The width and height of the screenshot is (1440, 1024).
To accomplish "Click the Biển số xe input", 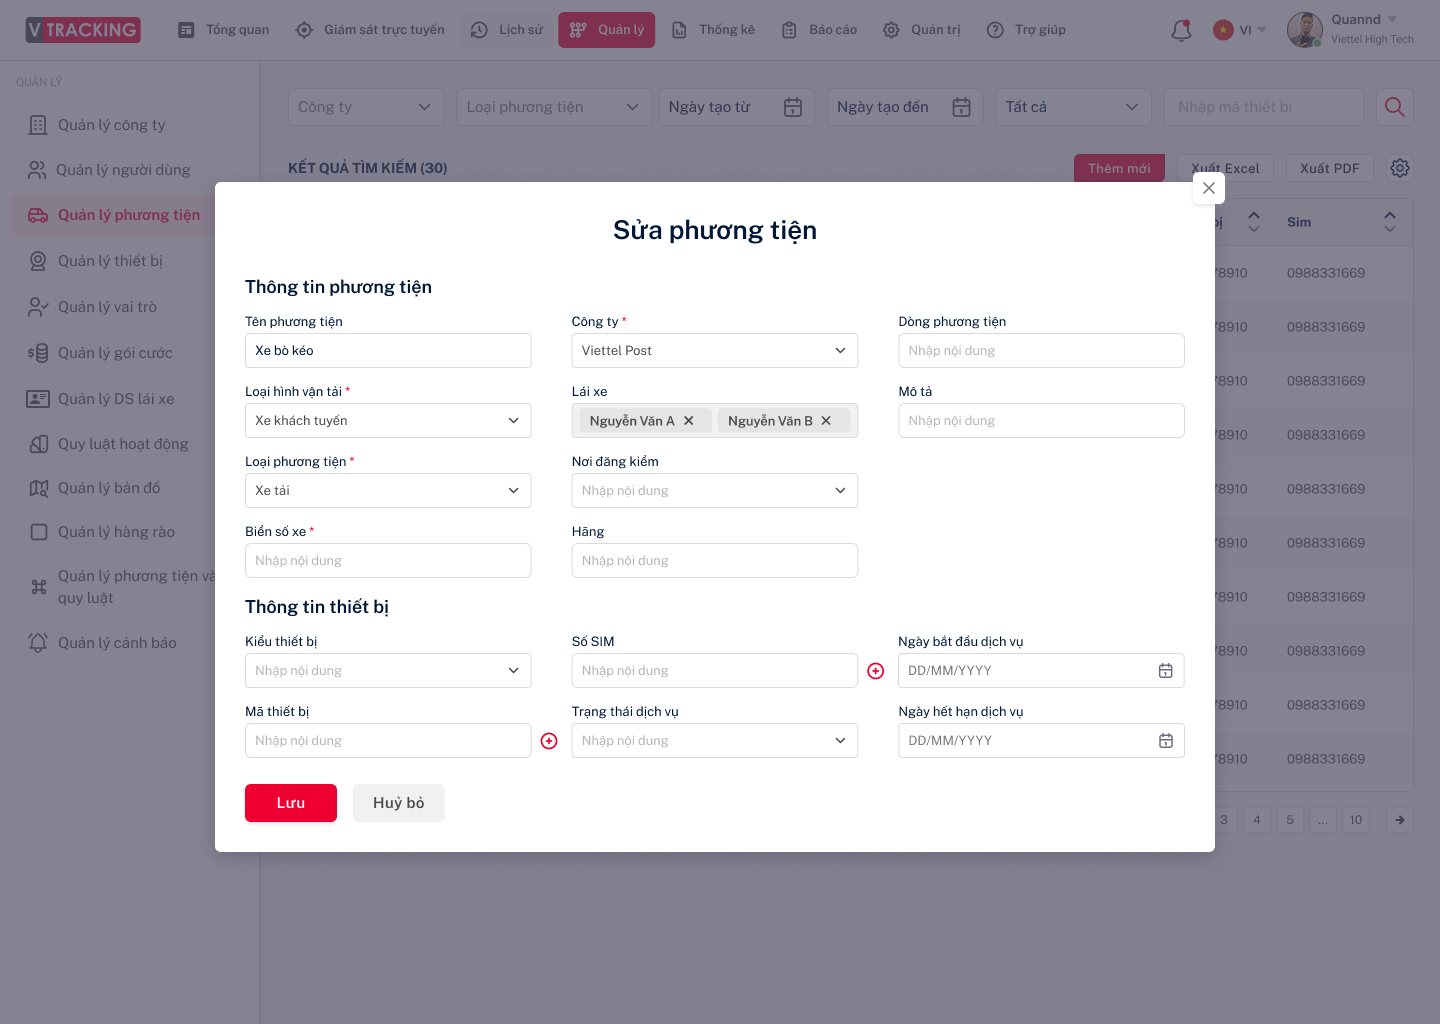I will click(x=388, y=561).
